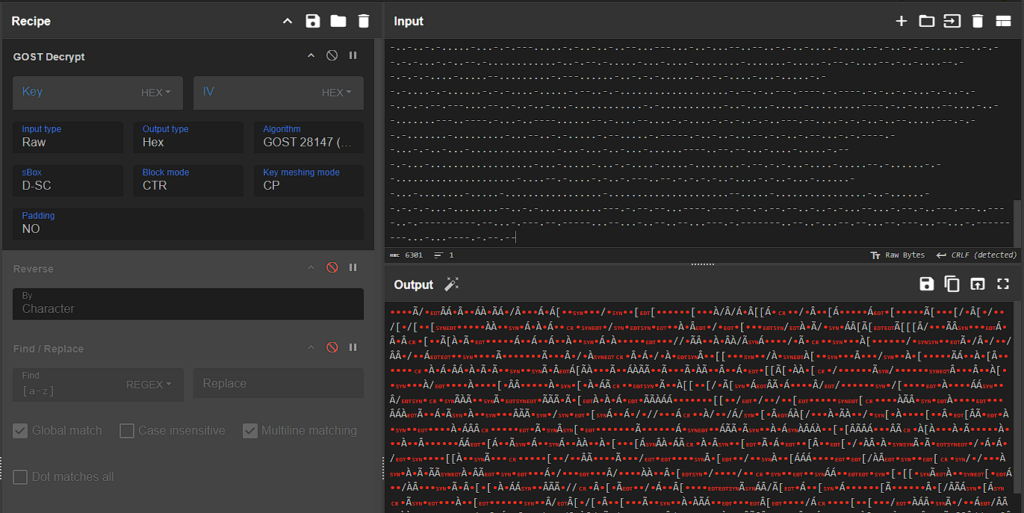Open the output magic wand suggestion
The image size is (1024, 513).
451,284
